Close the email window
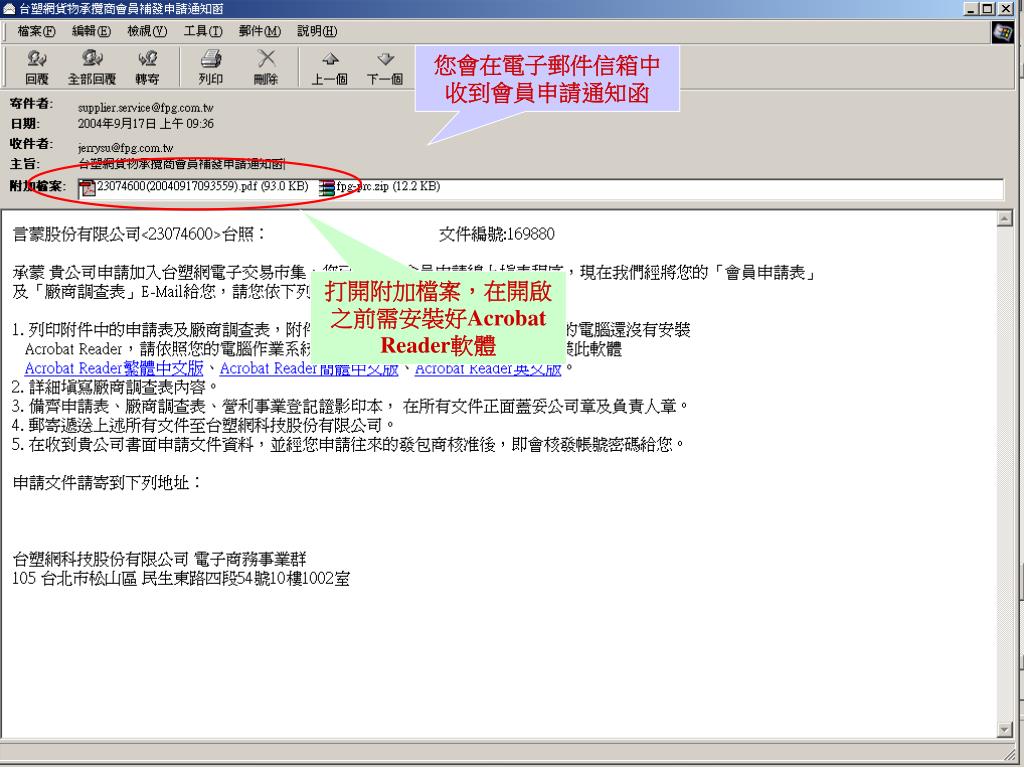Viewport: 1024px width, 768px height. 1006,8
